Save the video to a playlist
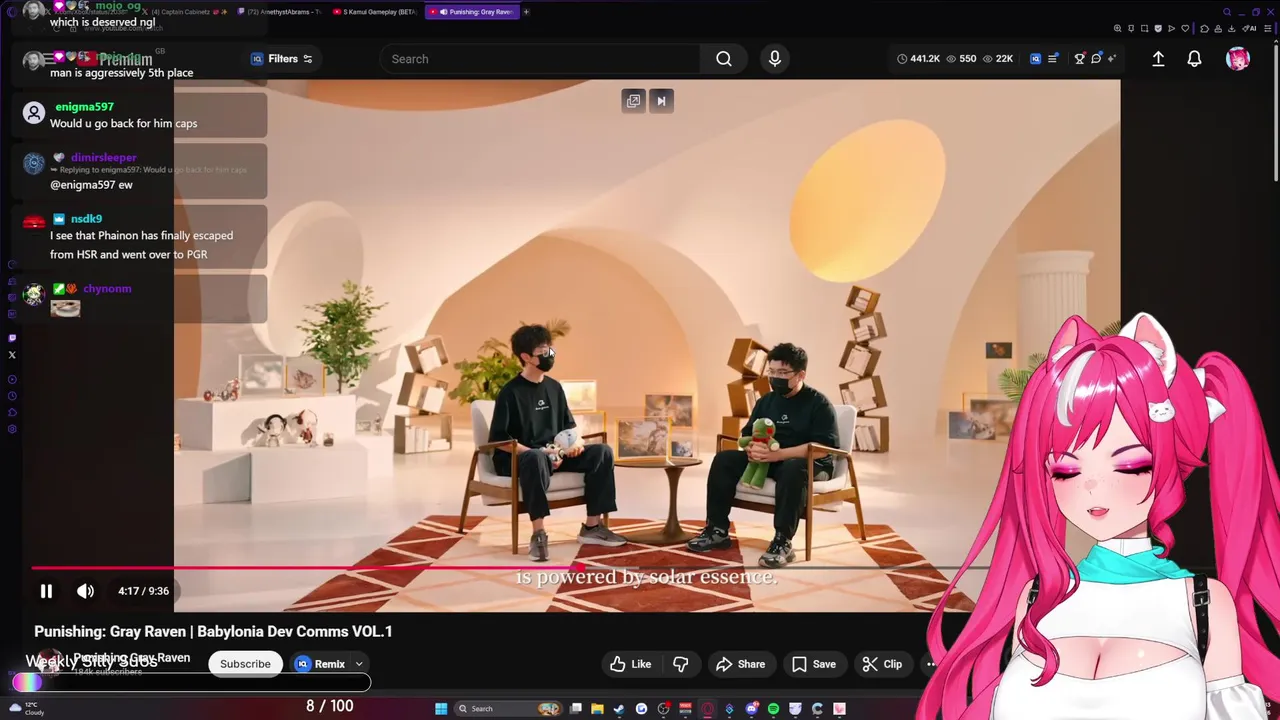The image size is (1280, 720). tap(814, 664)
